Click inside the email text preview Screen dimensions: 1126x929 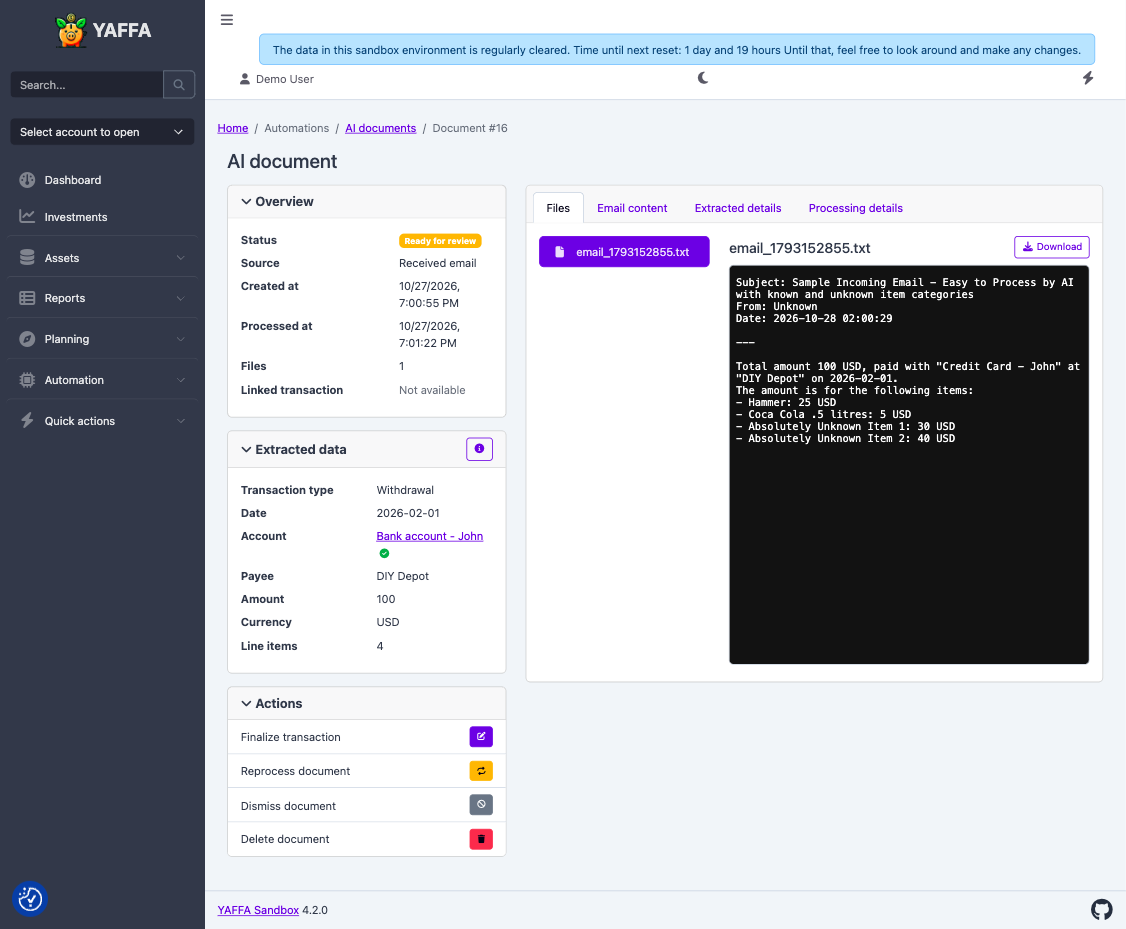click(908, 464)
